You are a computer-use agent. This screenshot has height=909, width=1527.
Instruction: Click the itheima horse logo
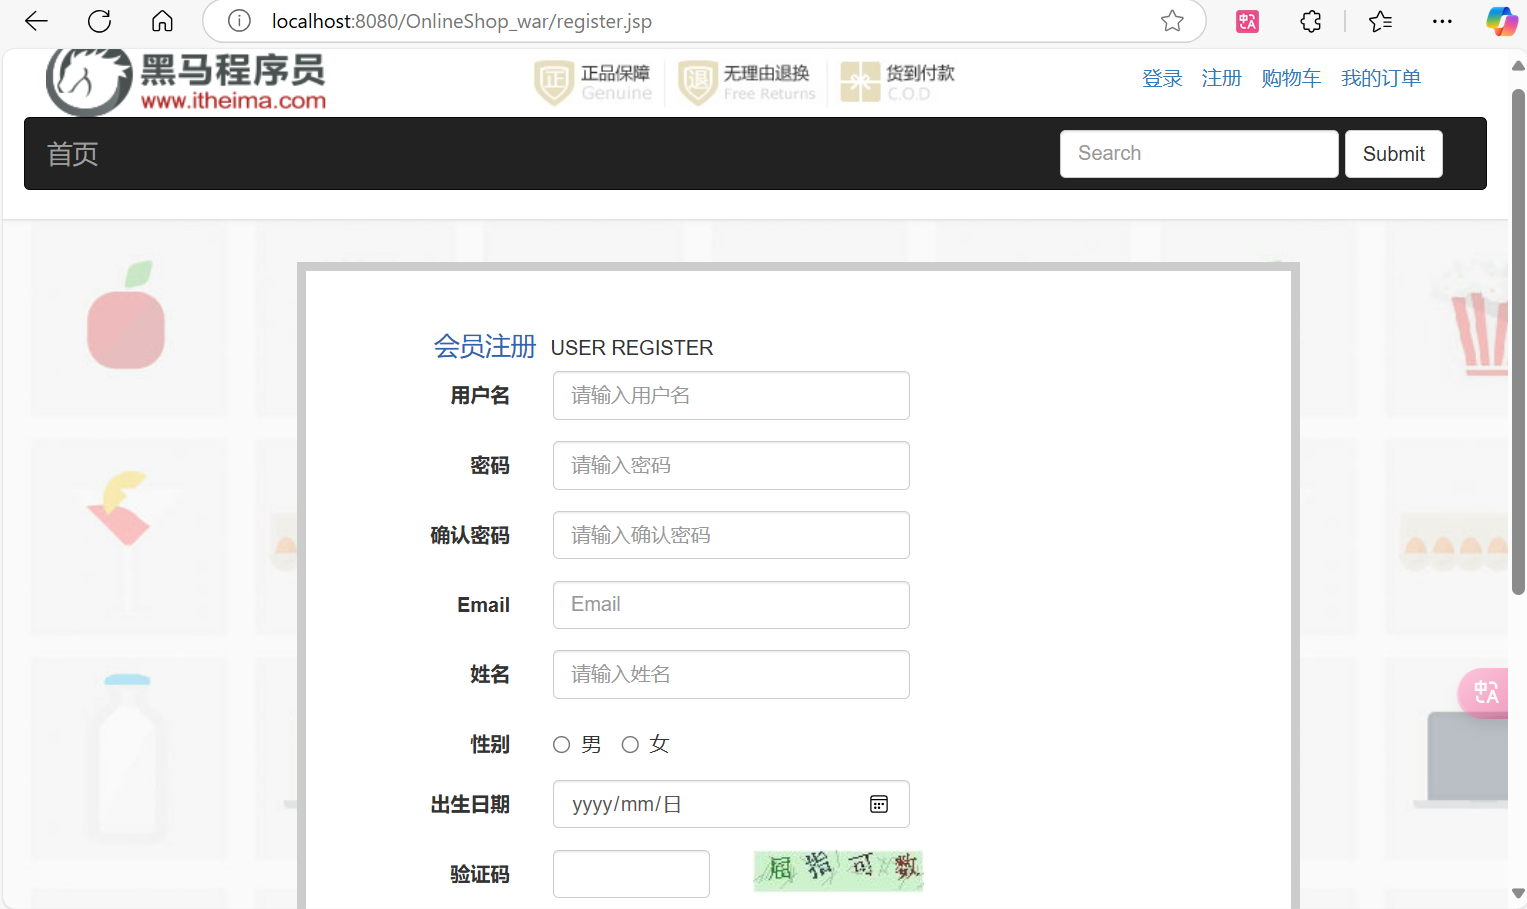[x=89, y=80]
